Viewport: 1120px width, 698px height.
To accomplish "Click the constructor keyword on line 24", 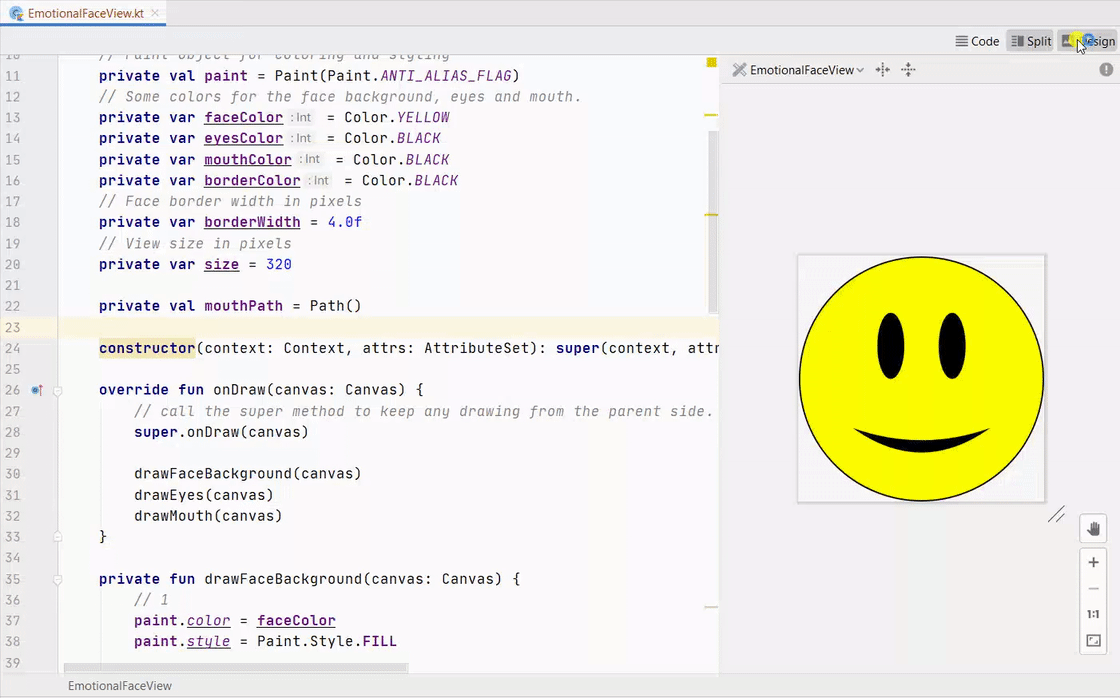I will (147, 348).
